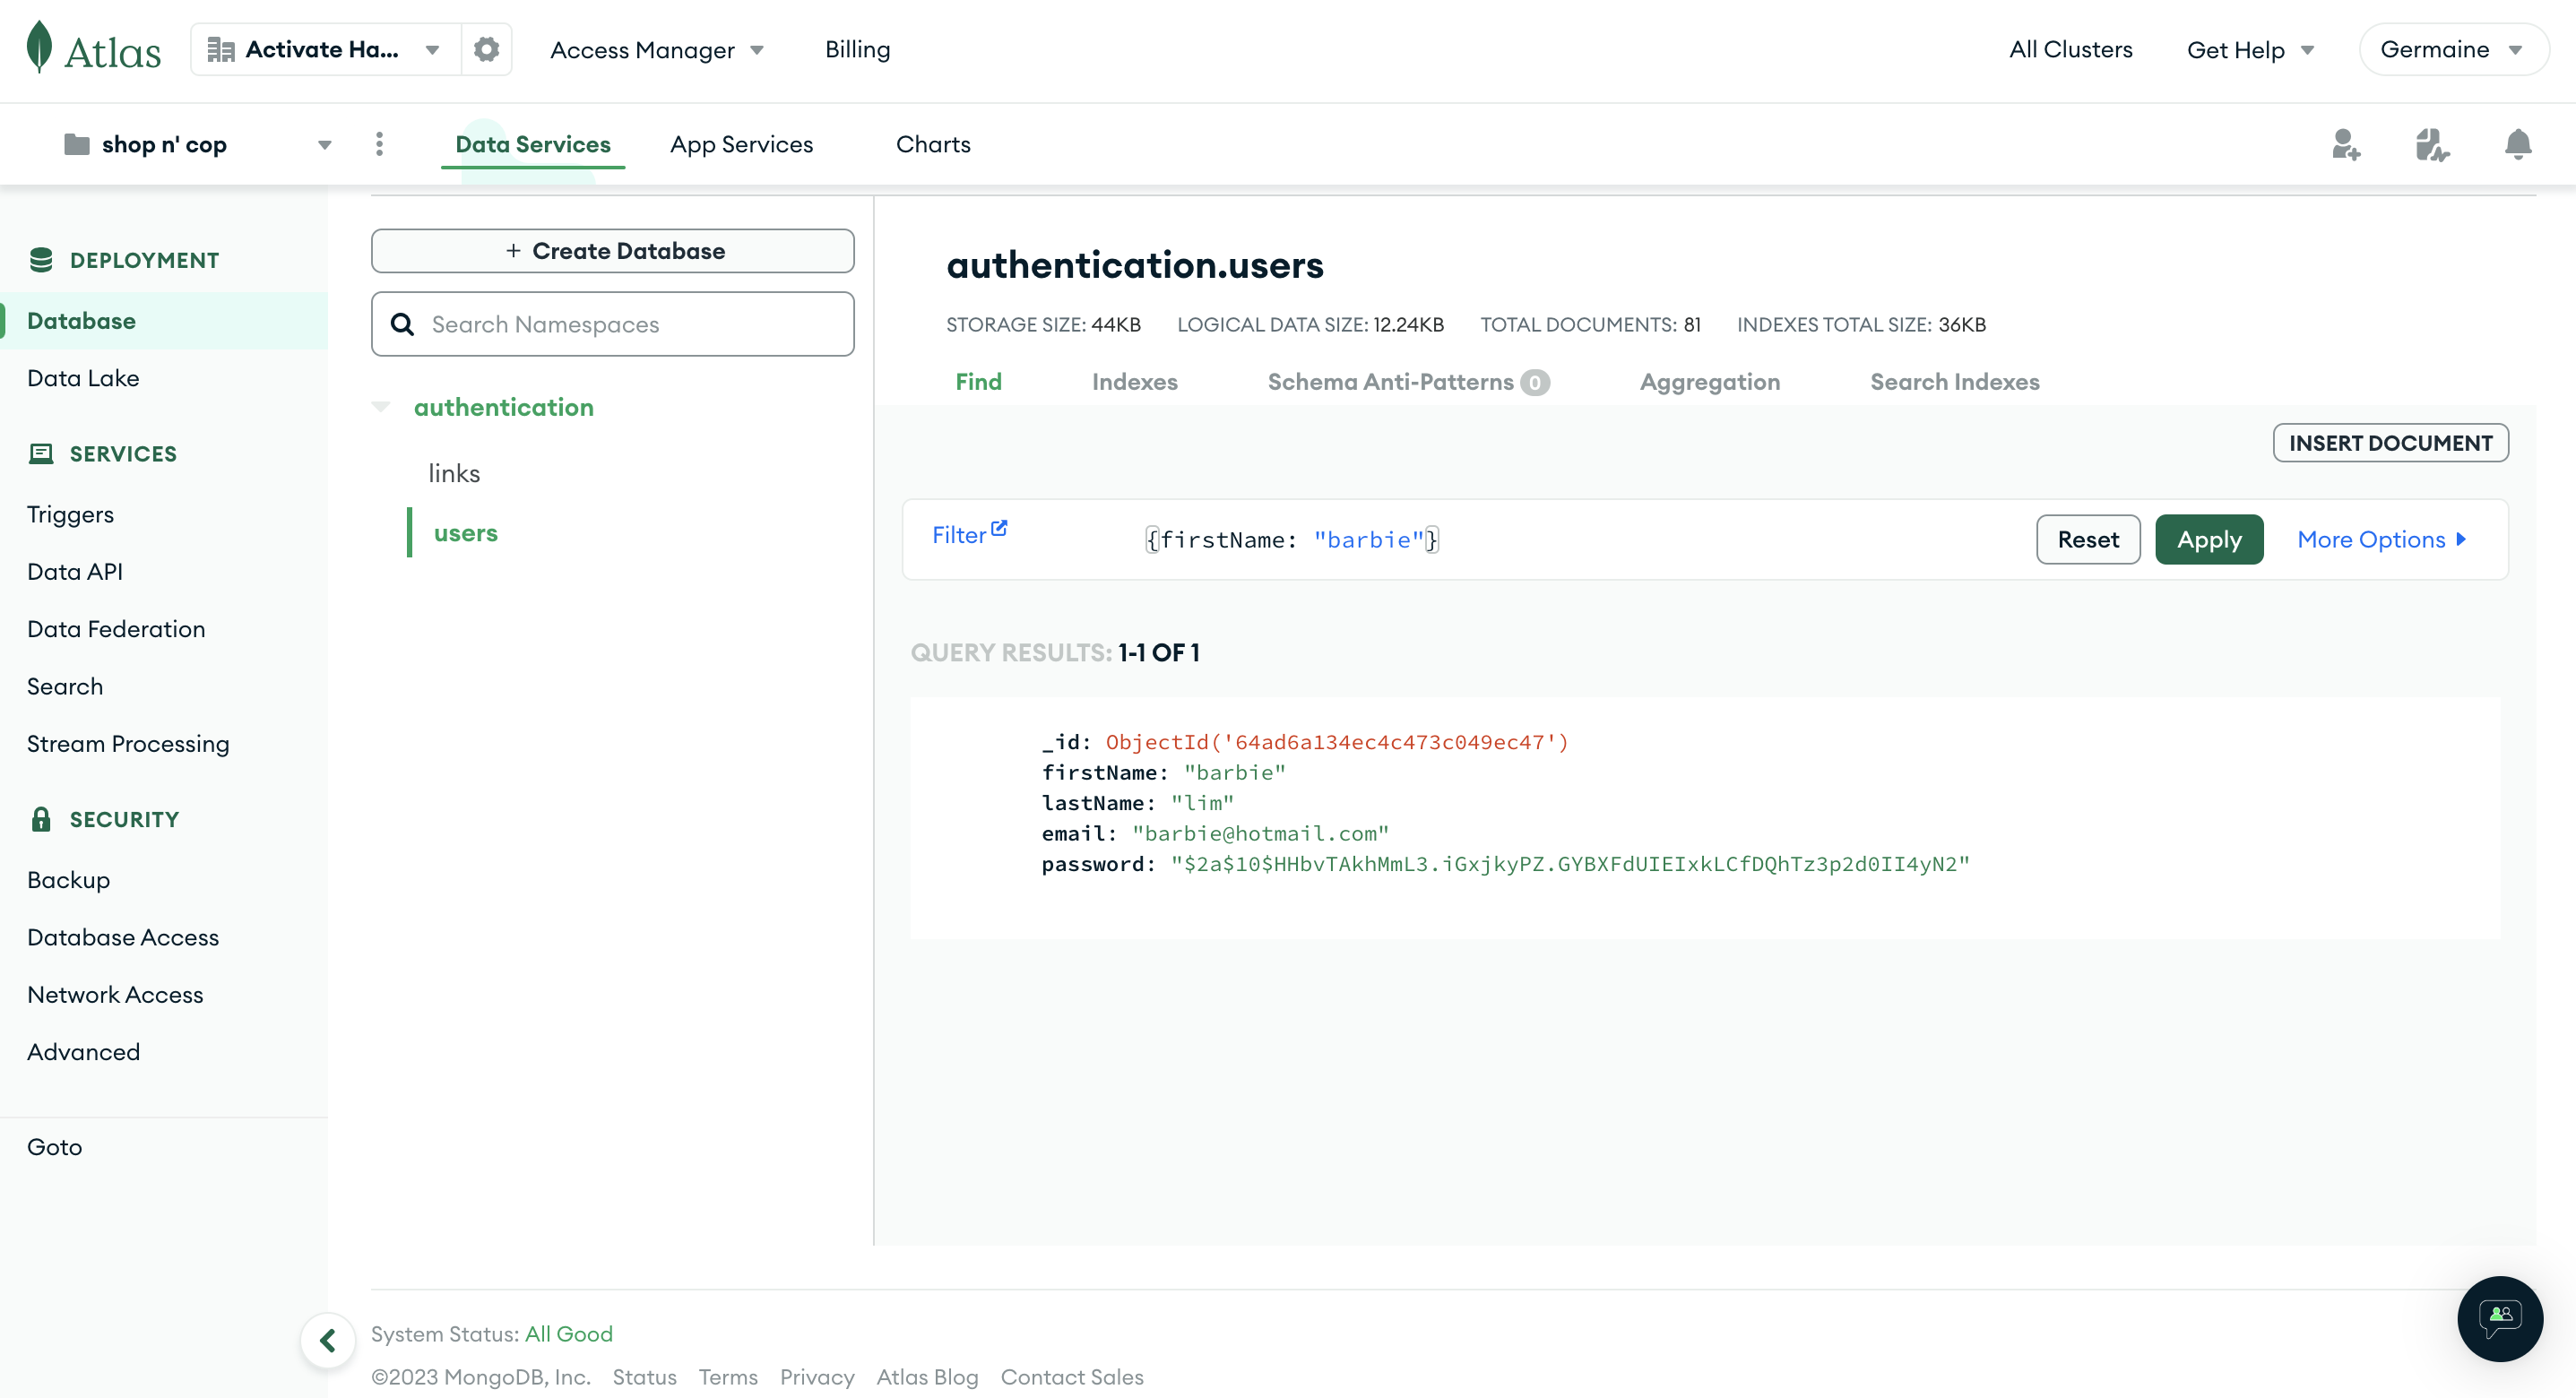
Task: Open the project activity feed icon
Action: click(2431, 144)
